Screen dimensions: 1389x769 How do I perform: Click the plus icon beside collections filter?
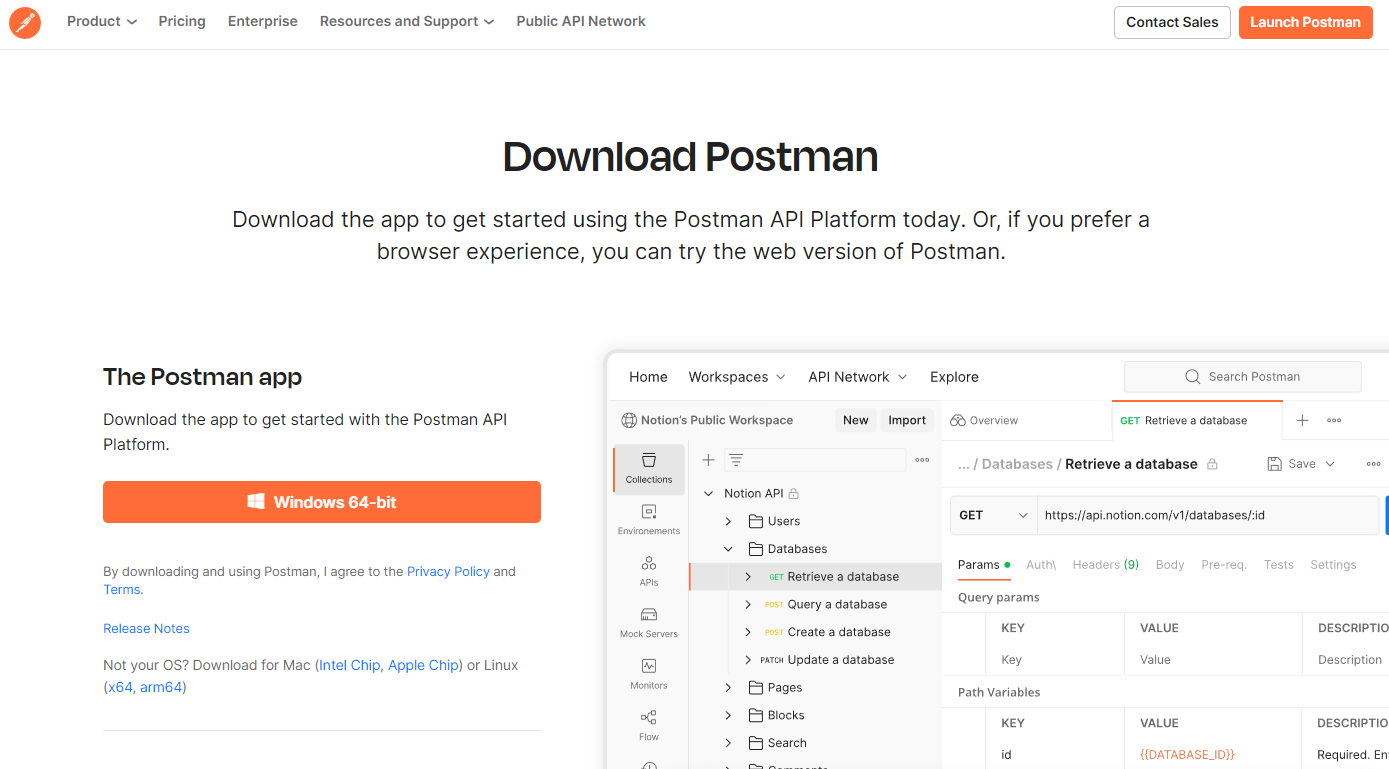(708, 460)
